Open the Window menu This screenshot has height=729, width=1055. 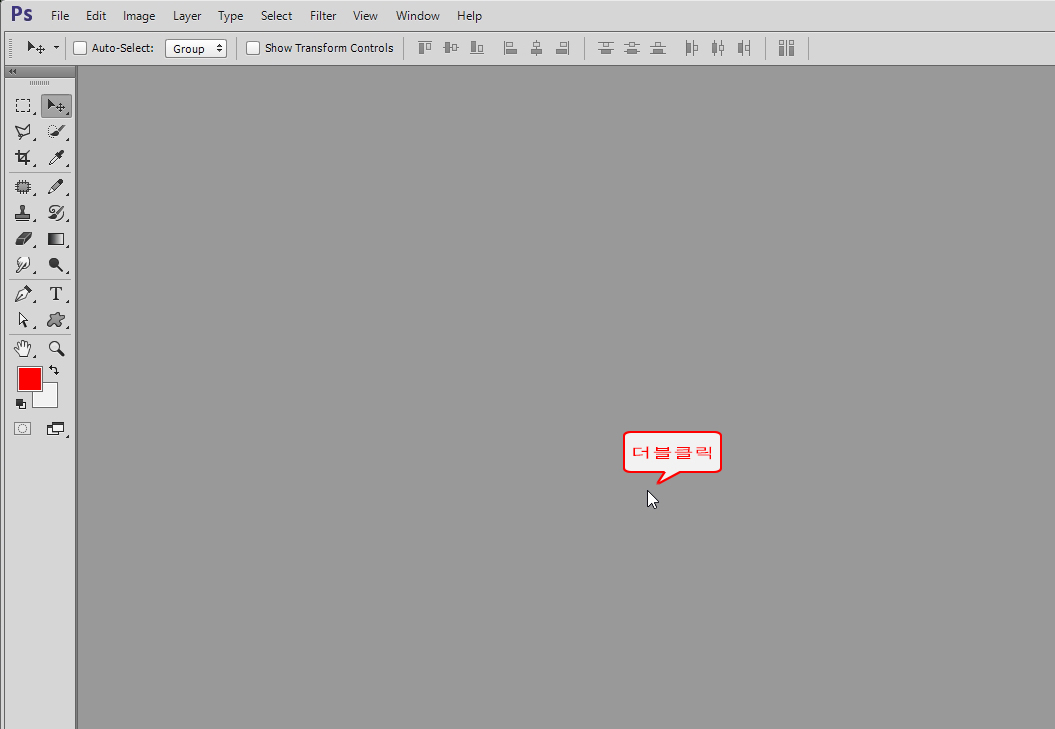[417, 15]
